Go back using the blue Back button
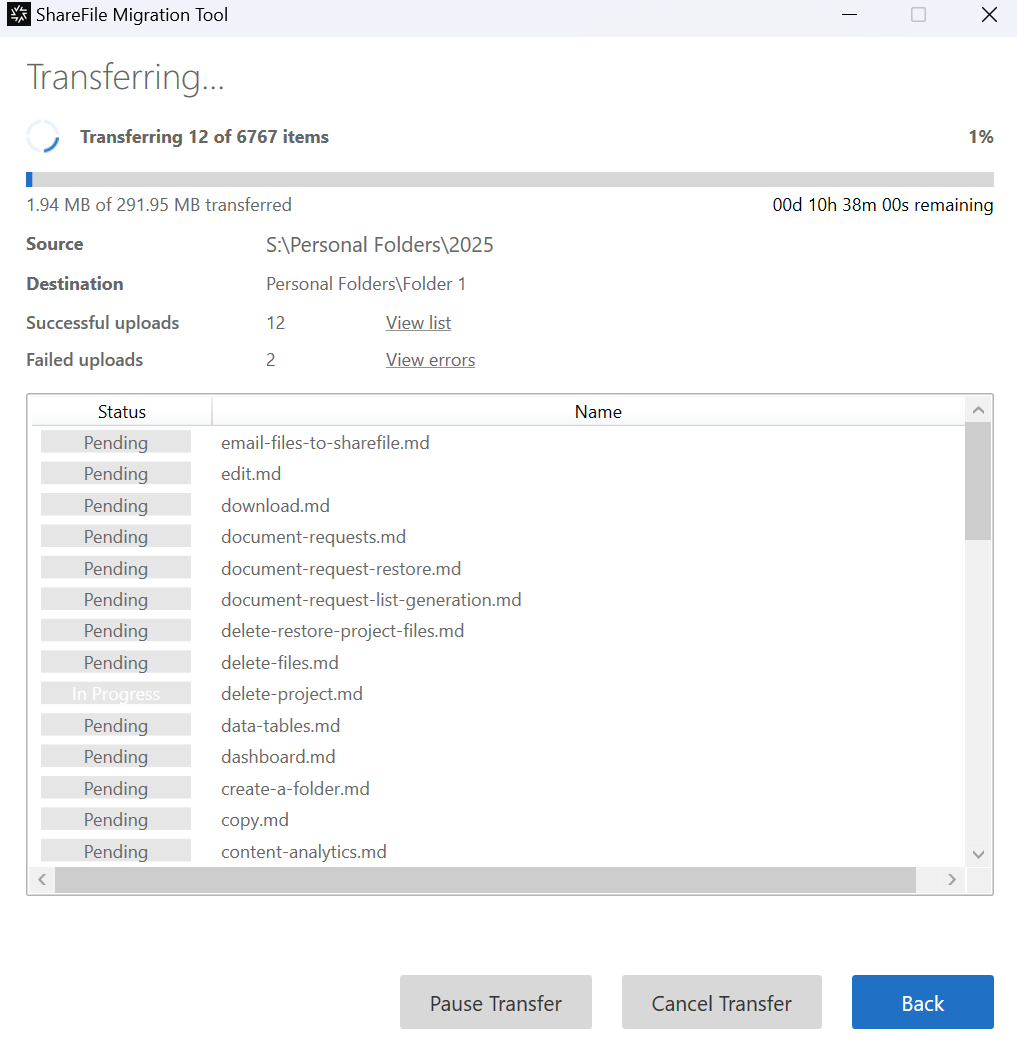This screenshot has height=1046, width=1017. 922,1002
